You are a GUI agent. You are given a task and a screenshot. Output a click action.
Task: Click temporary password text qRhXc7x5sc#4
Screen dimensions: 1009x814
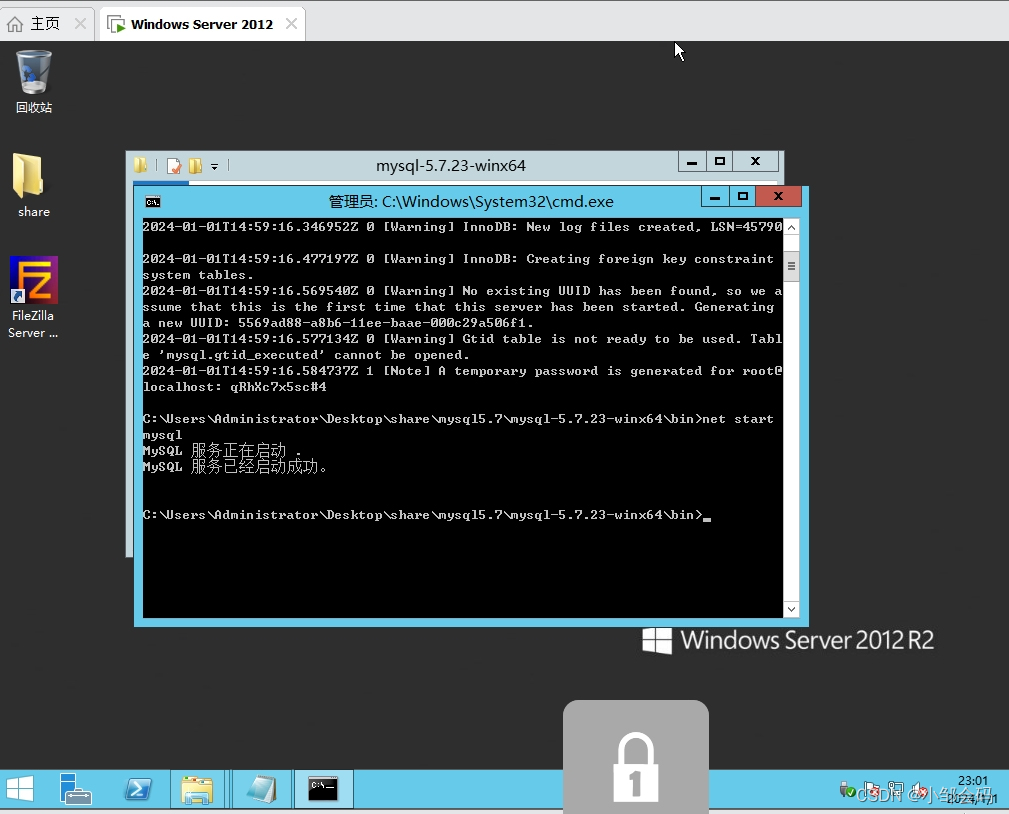click(278, 387)
